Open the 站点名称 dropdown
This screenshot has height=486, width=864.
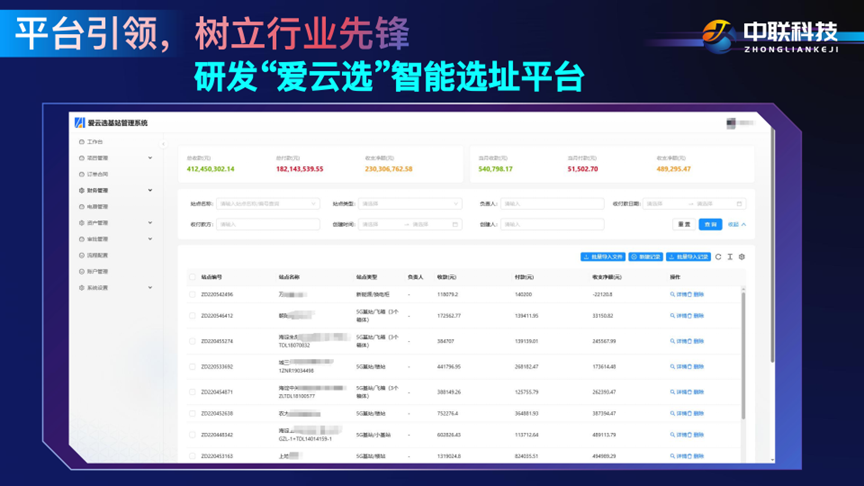pos(268,204)
